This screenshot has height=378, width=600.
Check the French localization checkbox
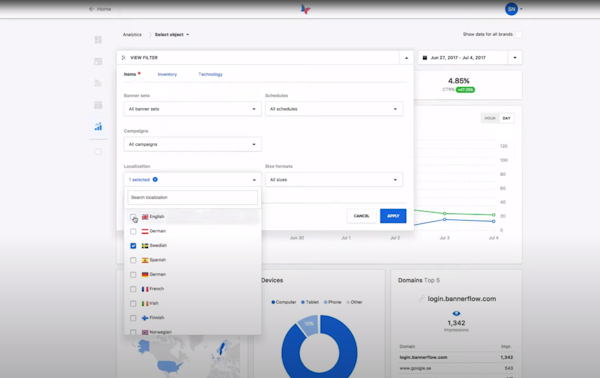(x=133, y=289)
